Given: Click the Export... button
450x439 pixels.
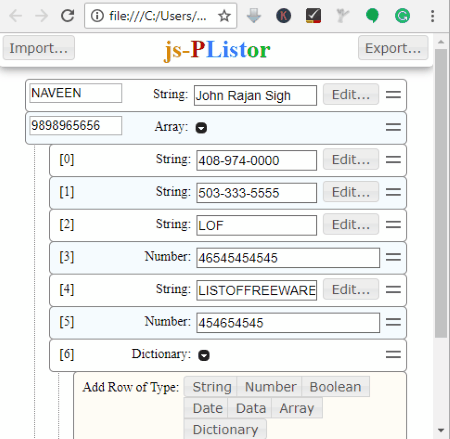Looking at the screenshot, I should 393,48.
